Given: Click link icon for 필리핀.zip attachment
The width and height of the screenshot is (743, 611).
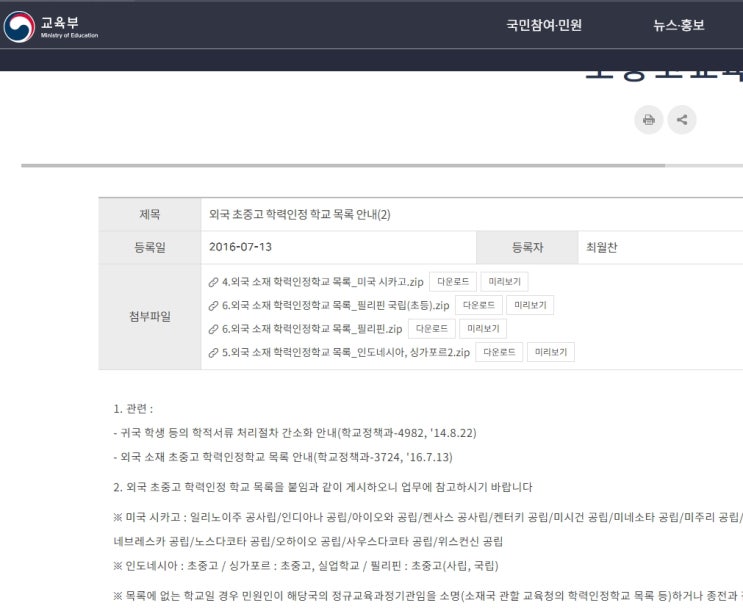Looking at the screenshot, I should [213, 329].
